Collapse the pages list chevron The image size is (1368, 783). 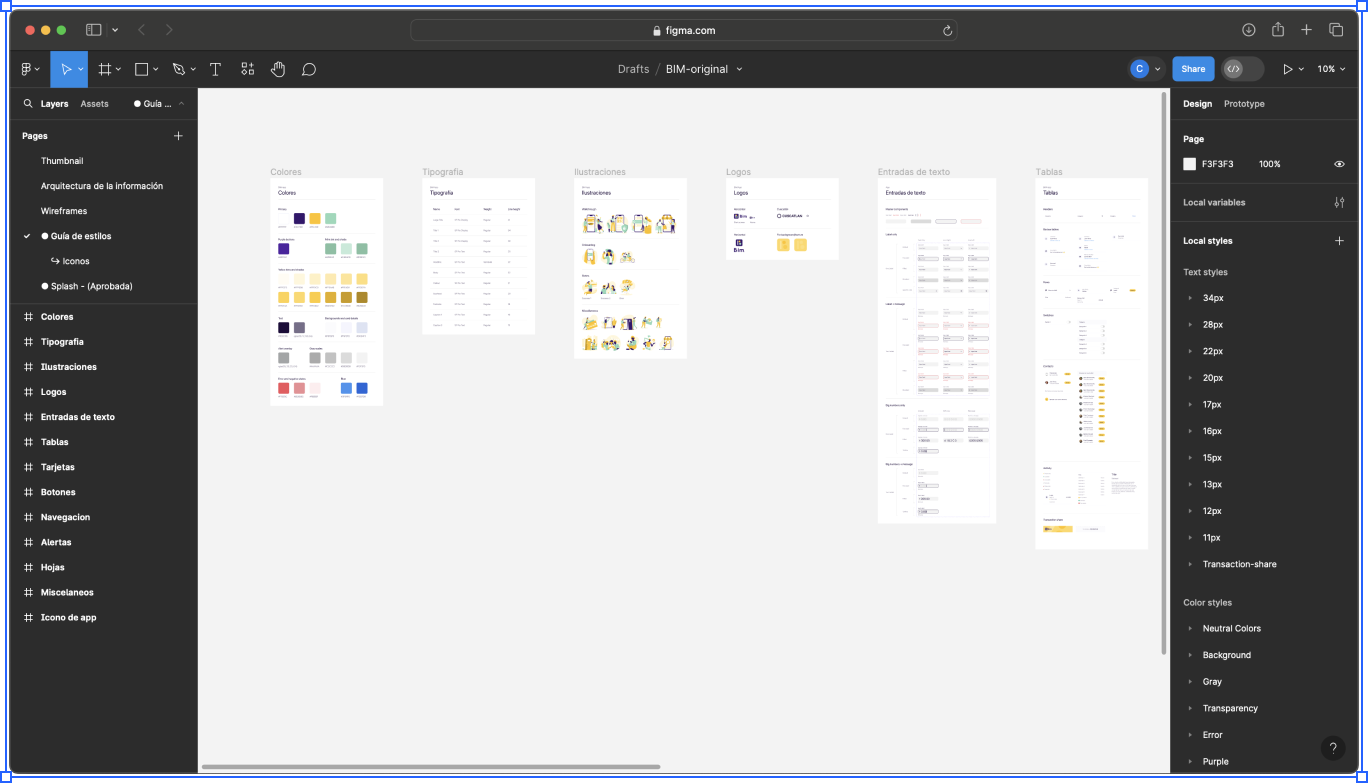181,104
